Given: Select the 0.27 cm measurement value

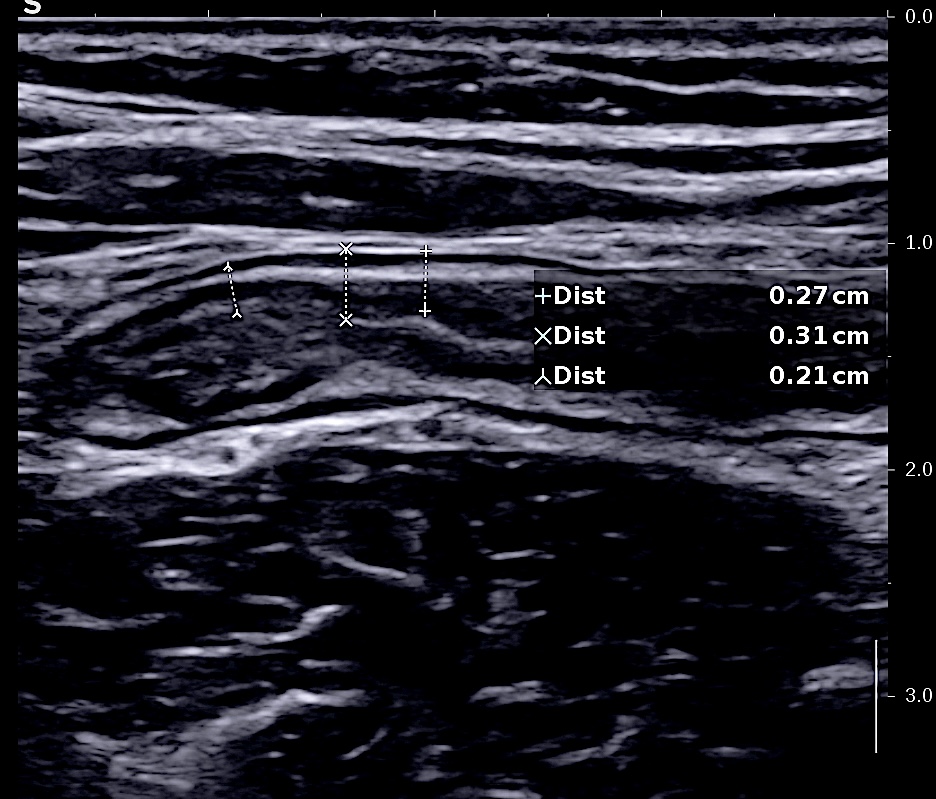Looking at the screenshot, I should (x=818, y=296).
